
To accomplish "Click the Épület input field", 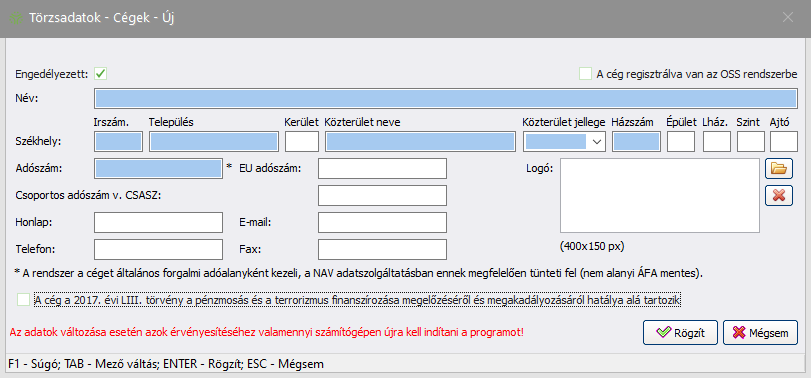I will pyautogui.click(x=681, y=141).
